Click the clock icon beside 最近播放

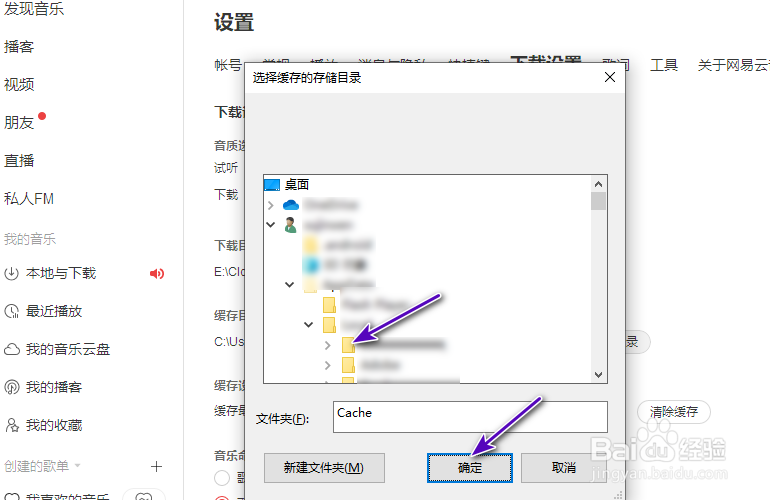point(11,311)
